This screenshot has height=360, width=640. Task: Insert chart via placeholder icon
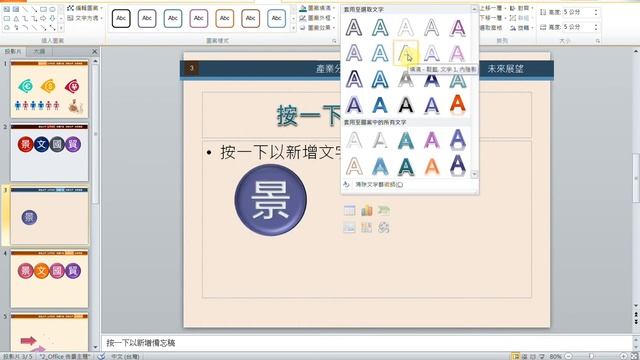[x=367, y=211]
